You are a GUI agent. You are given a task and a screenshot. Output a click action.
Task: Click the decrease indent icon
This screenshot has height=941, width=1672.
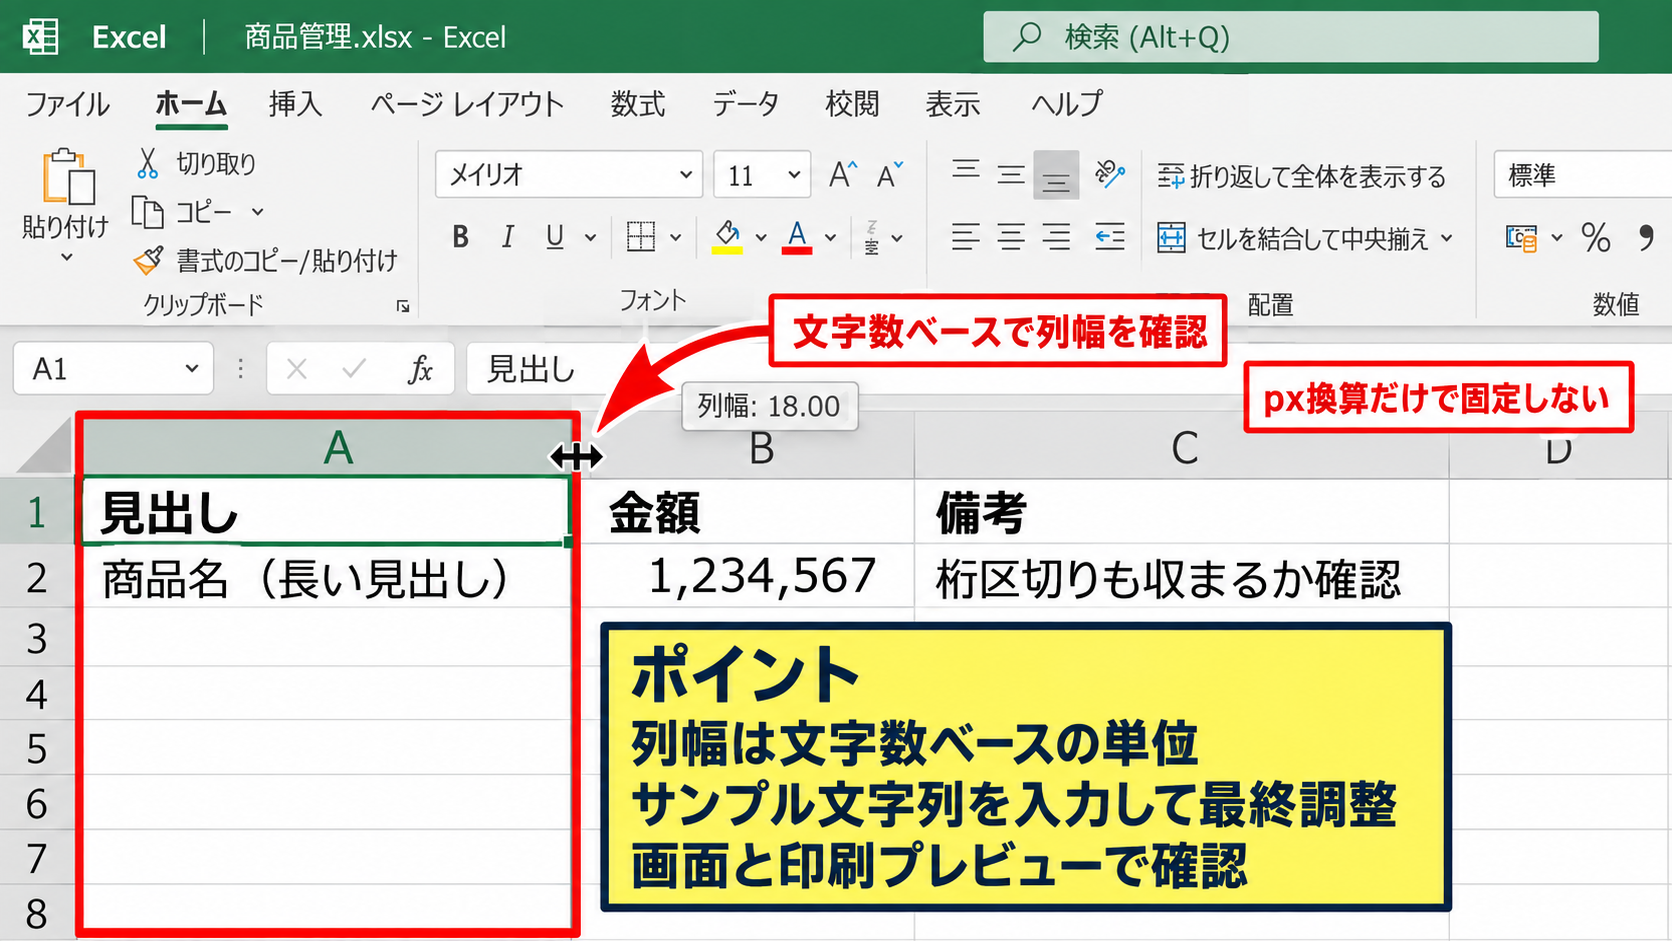(1110, 237)
